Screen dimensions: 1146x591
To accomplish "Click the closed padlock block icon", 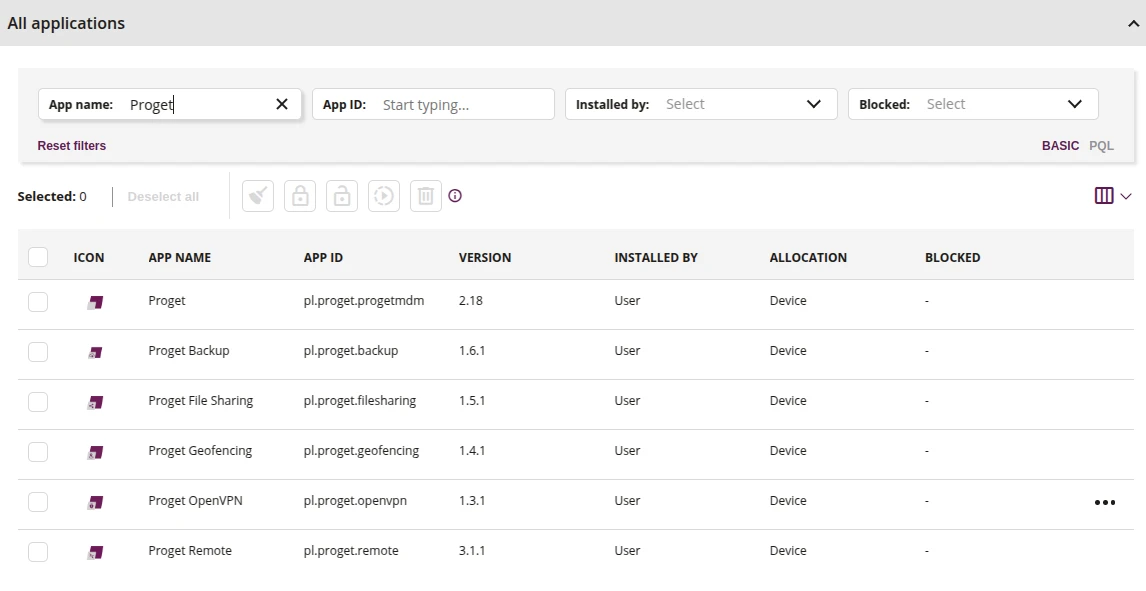I will (300, 196).
